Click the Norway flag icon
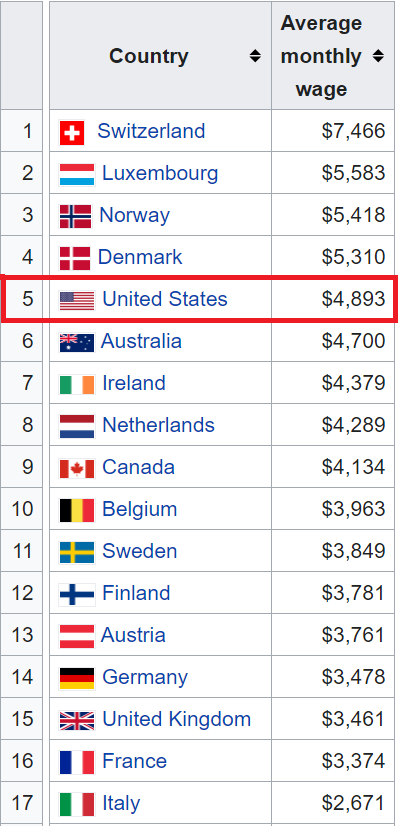 pyautogui.click(x=75, y=217)
